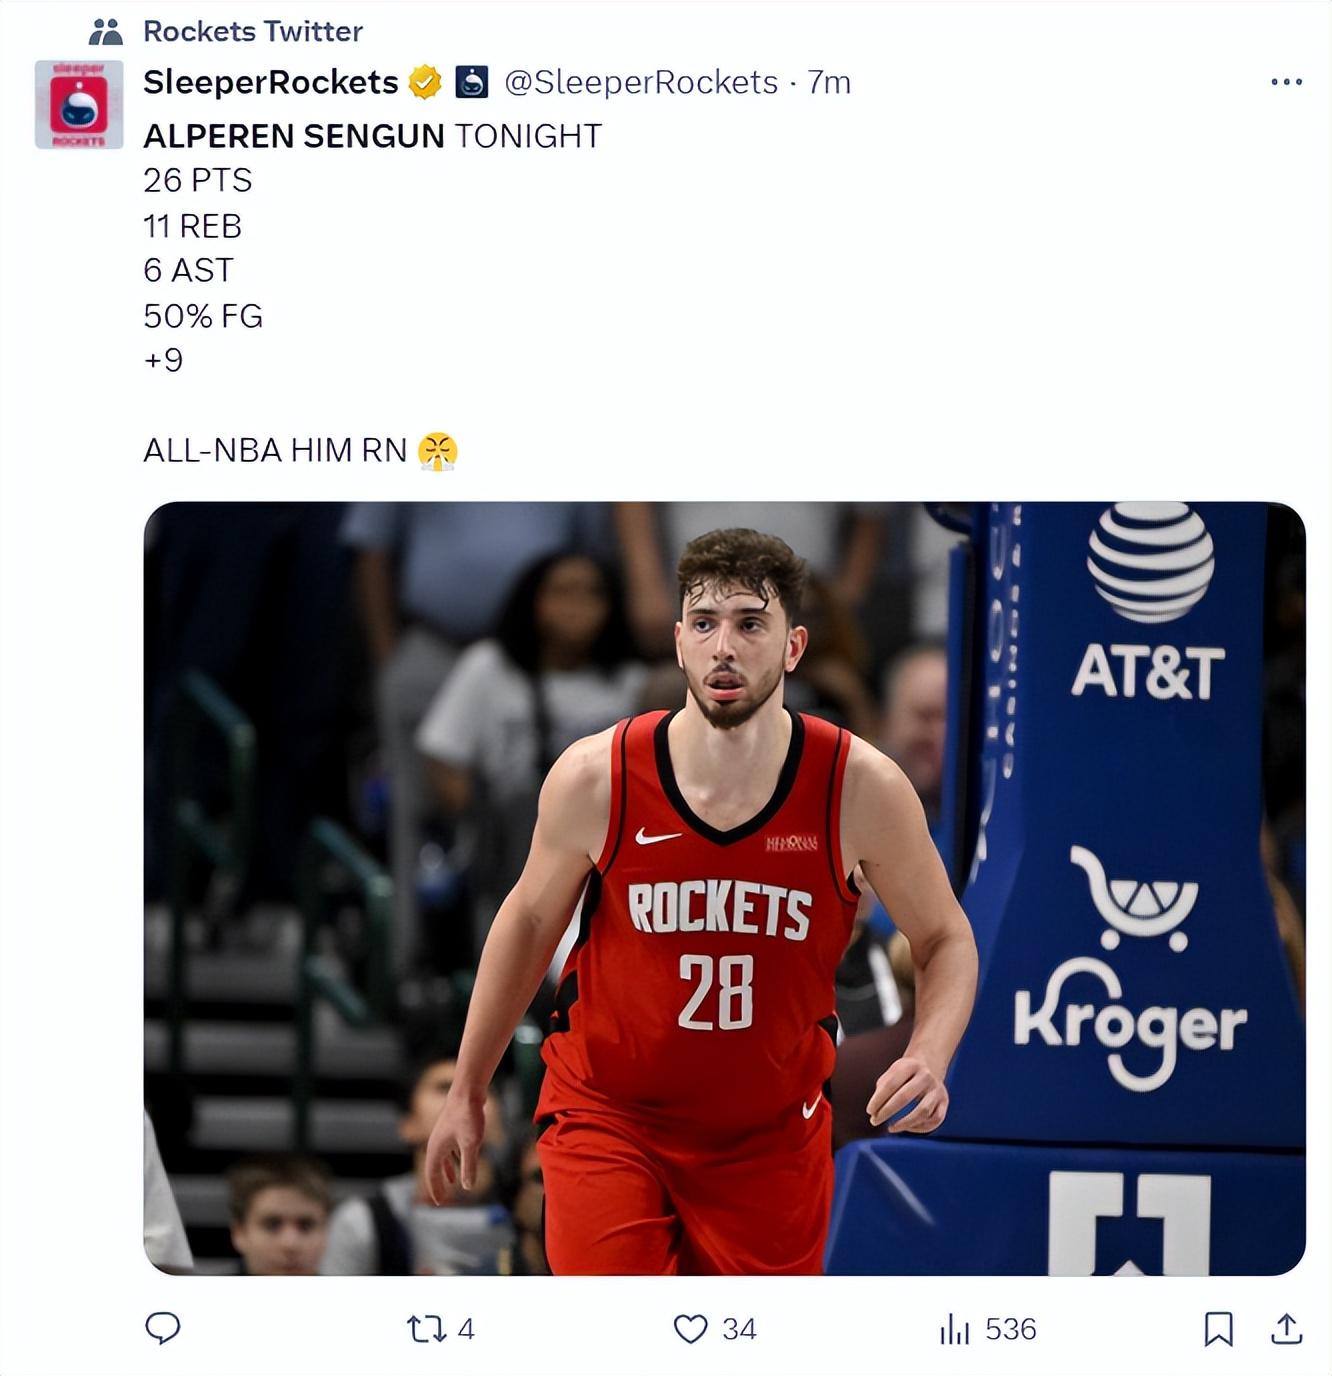Open the reply comment icon
This screenshot has height=1376, width=1332.
[x=163, y=1328]
